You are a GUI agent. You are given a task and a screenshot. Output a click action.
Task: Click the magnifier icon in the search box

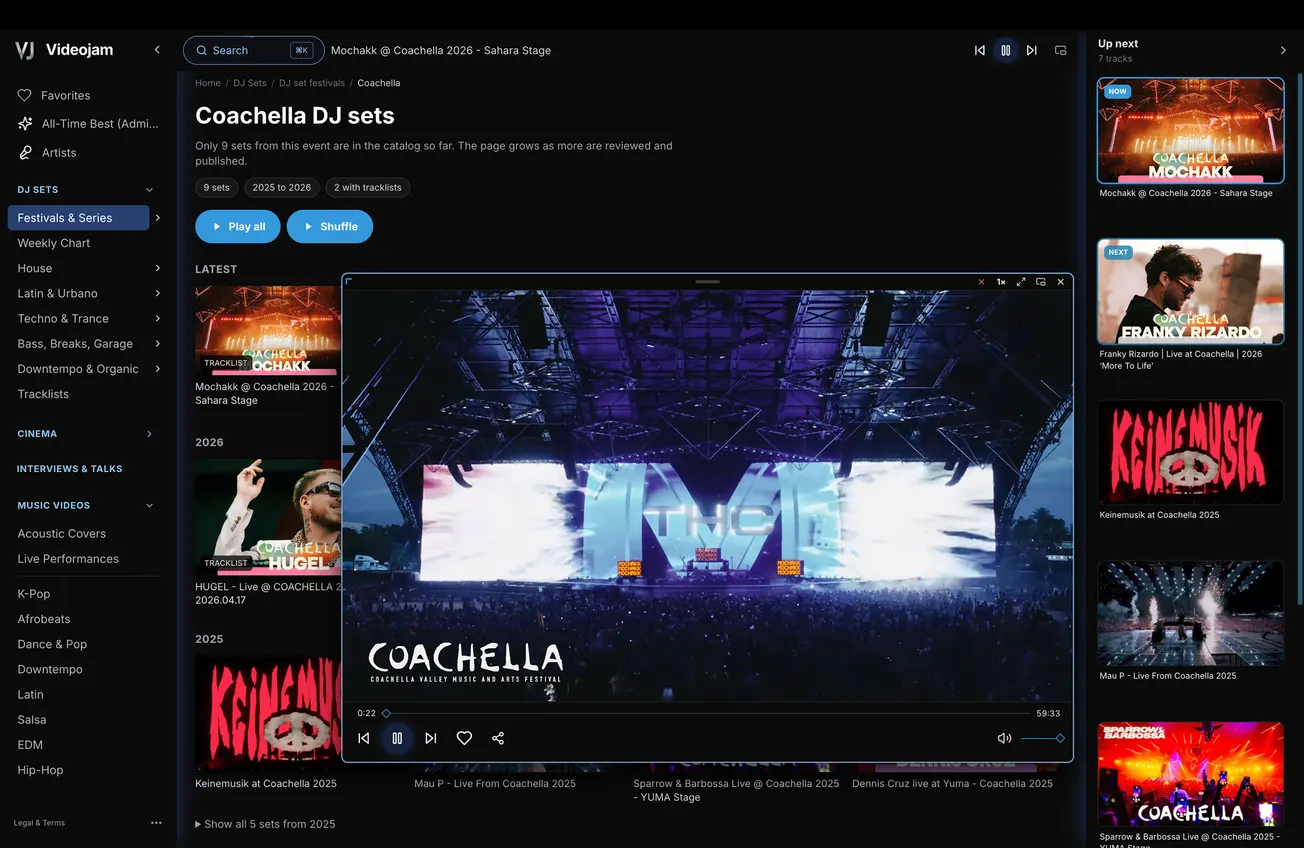202,50
